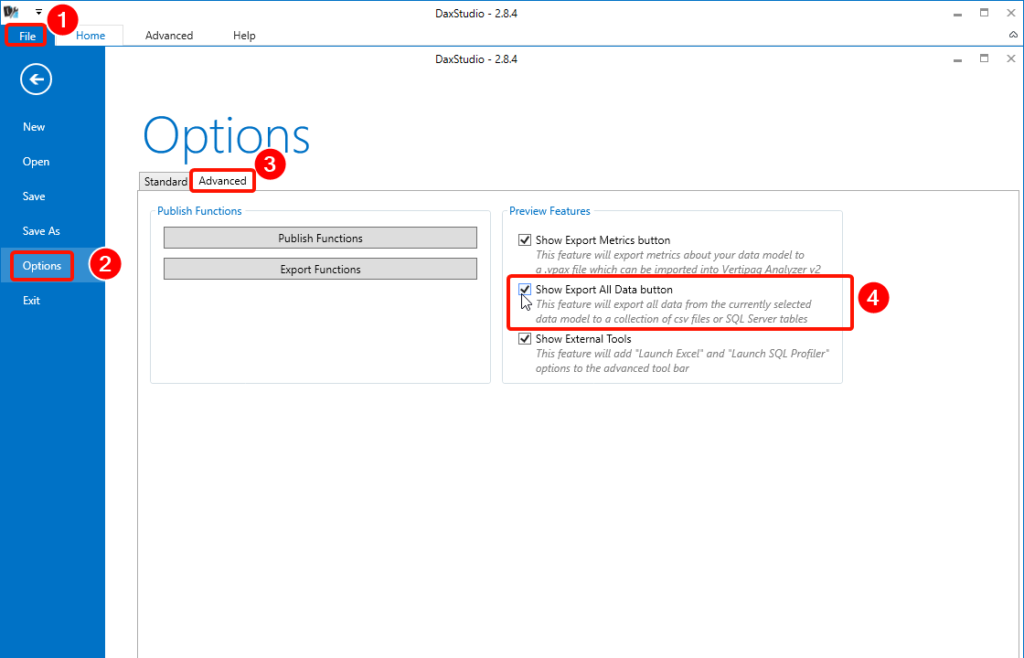Viewport: 1024px width, 658px height.
Task: Choose Save As in the backstage menu
Action: click(x=41, y=230)
